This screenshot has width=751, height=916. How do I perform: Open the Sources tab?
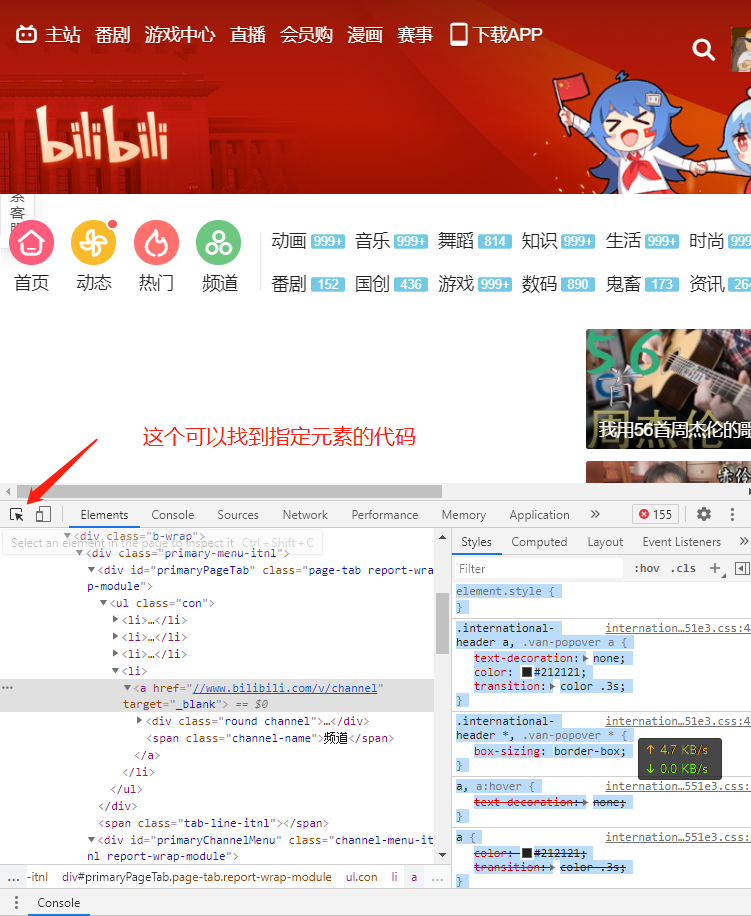[238, 515]
